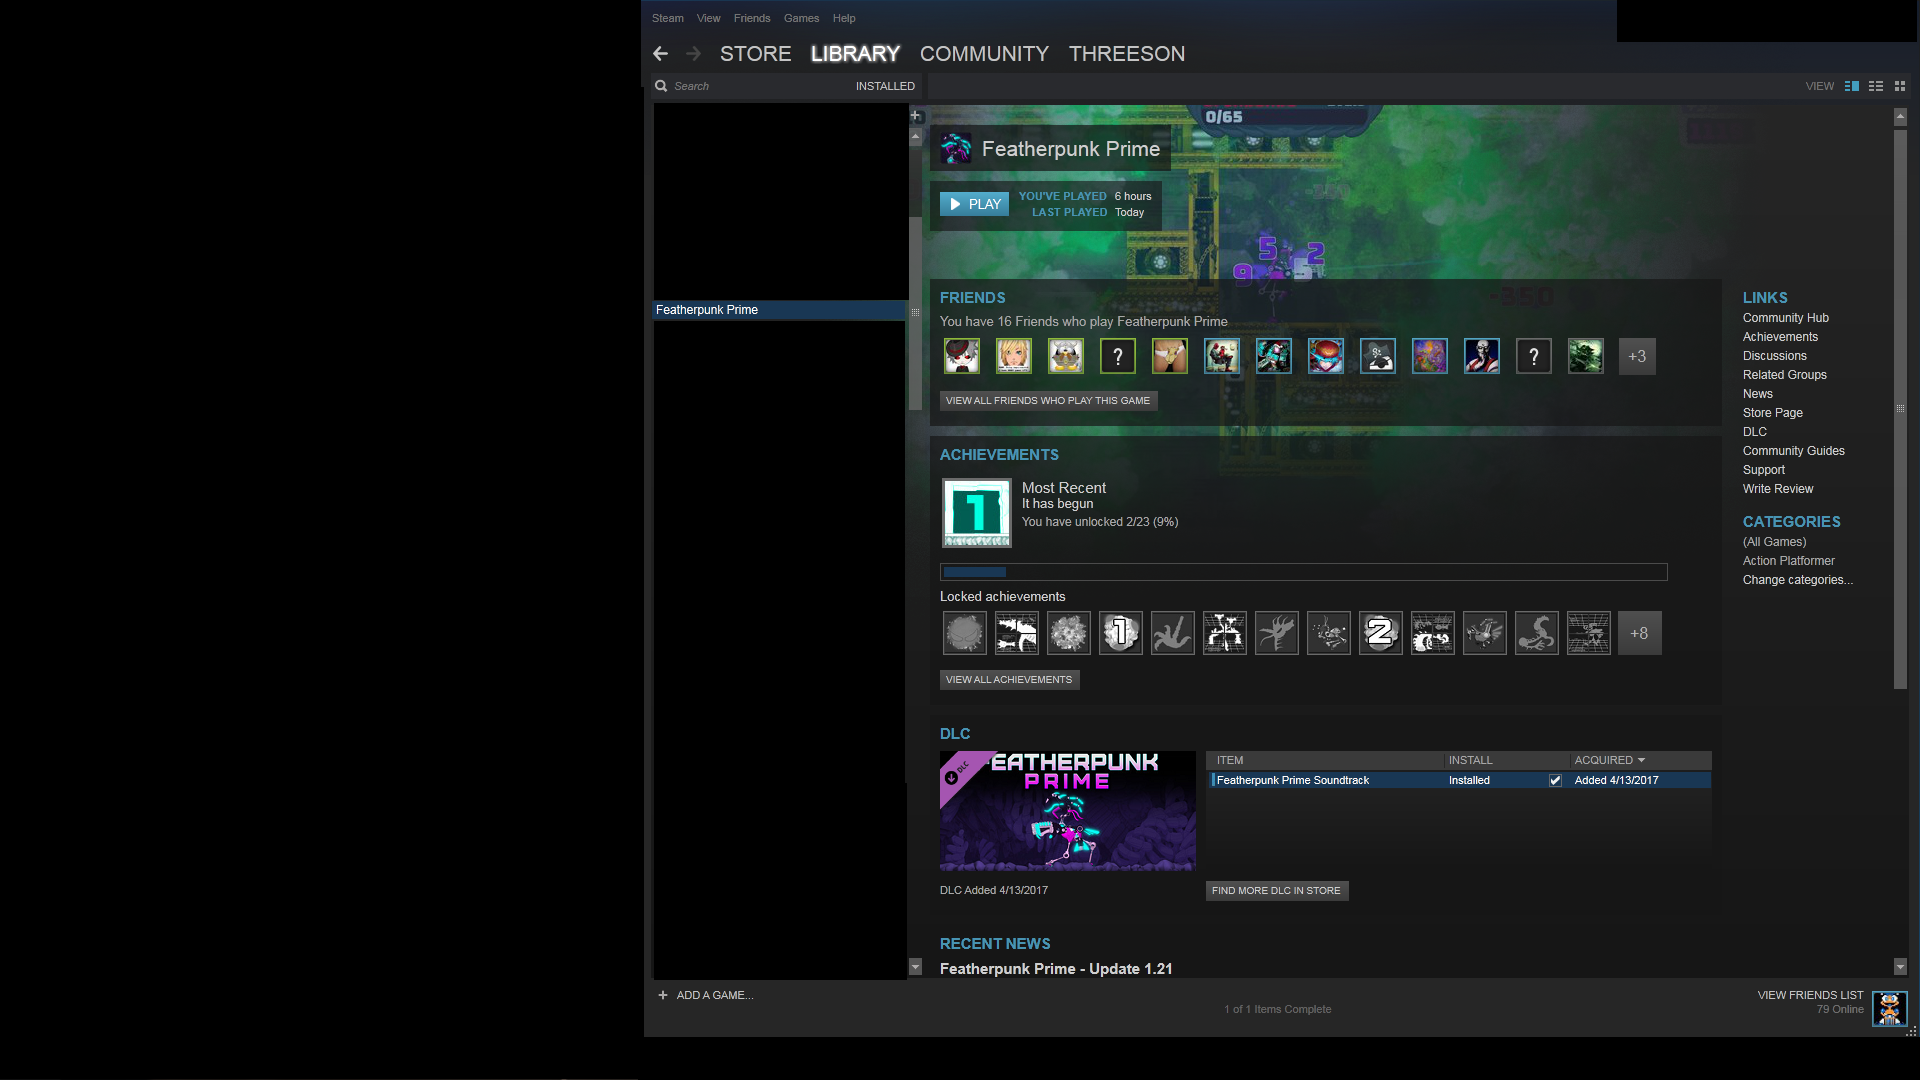The width and height of the screenshot is (1920, 1080).
Task: Switch library to grid view icon
Action: tap(1900, 86)
